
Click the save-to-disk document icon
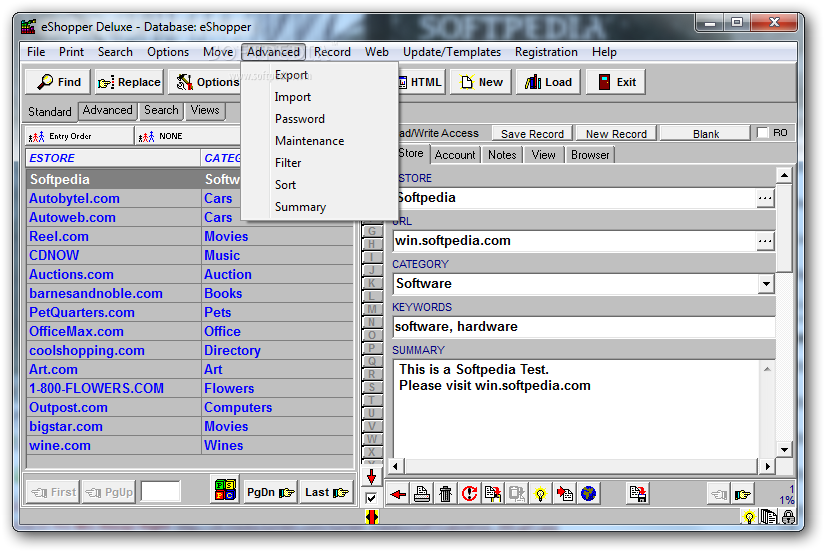pyautogui.click(x=638, y=494)
